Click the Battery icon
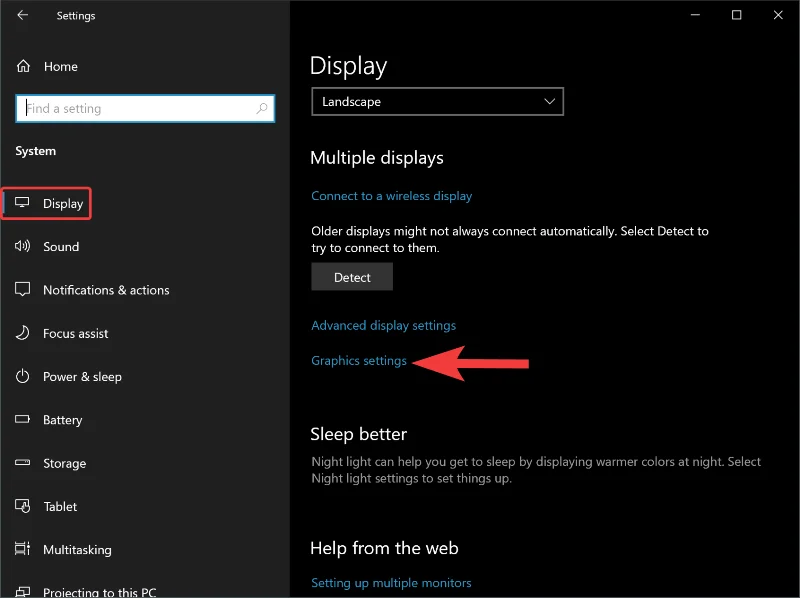 pos(22,419)
